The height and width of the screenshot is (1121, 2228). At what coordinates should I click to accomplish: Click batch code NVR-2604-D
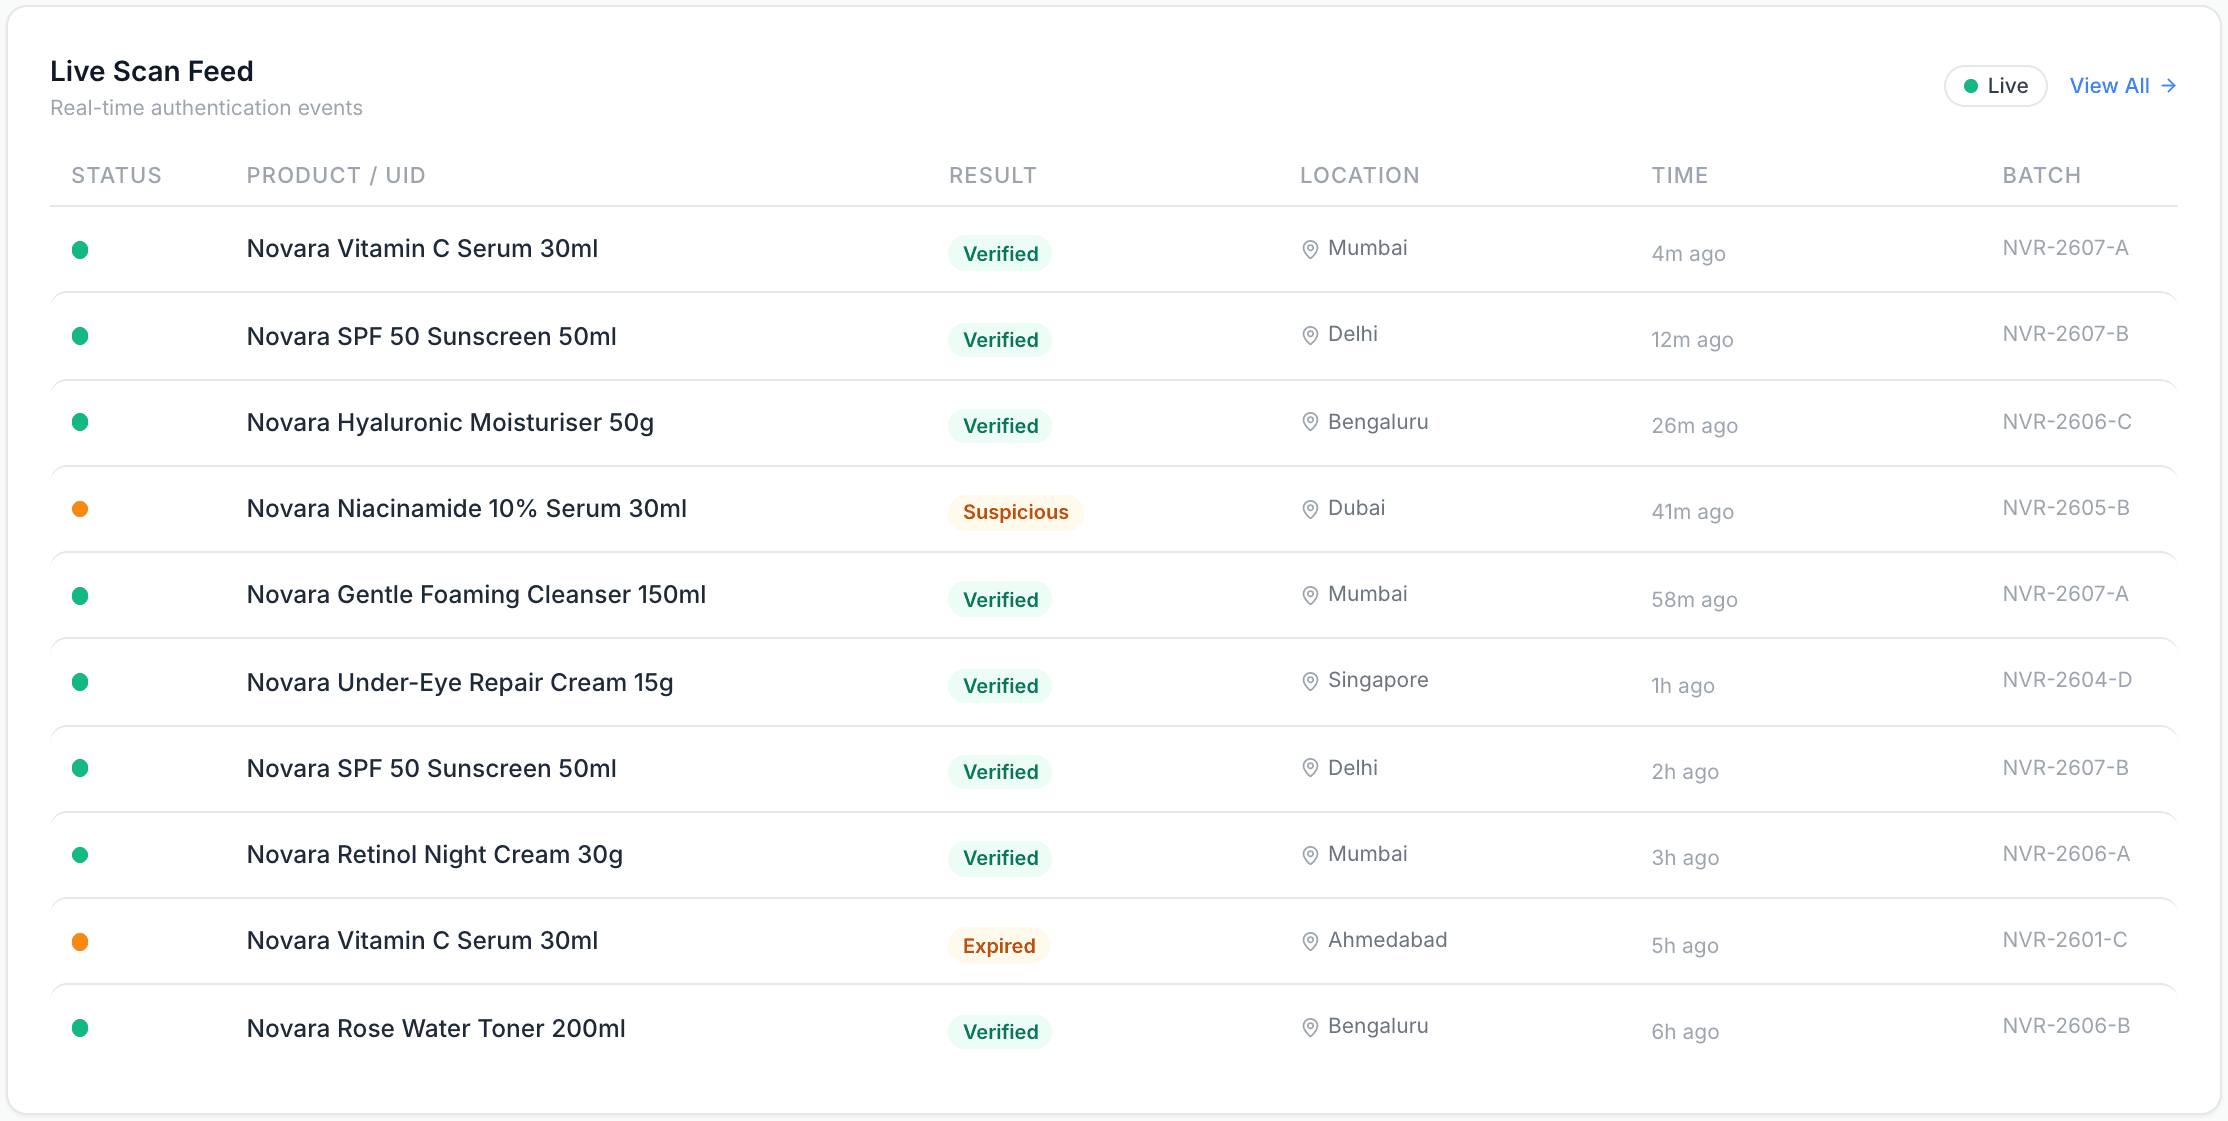2067,680
